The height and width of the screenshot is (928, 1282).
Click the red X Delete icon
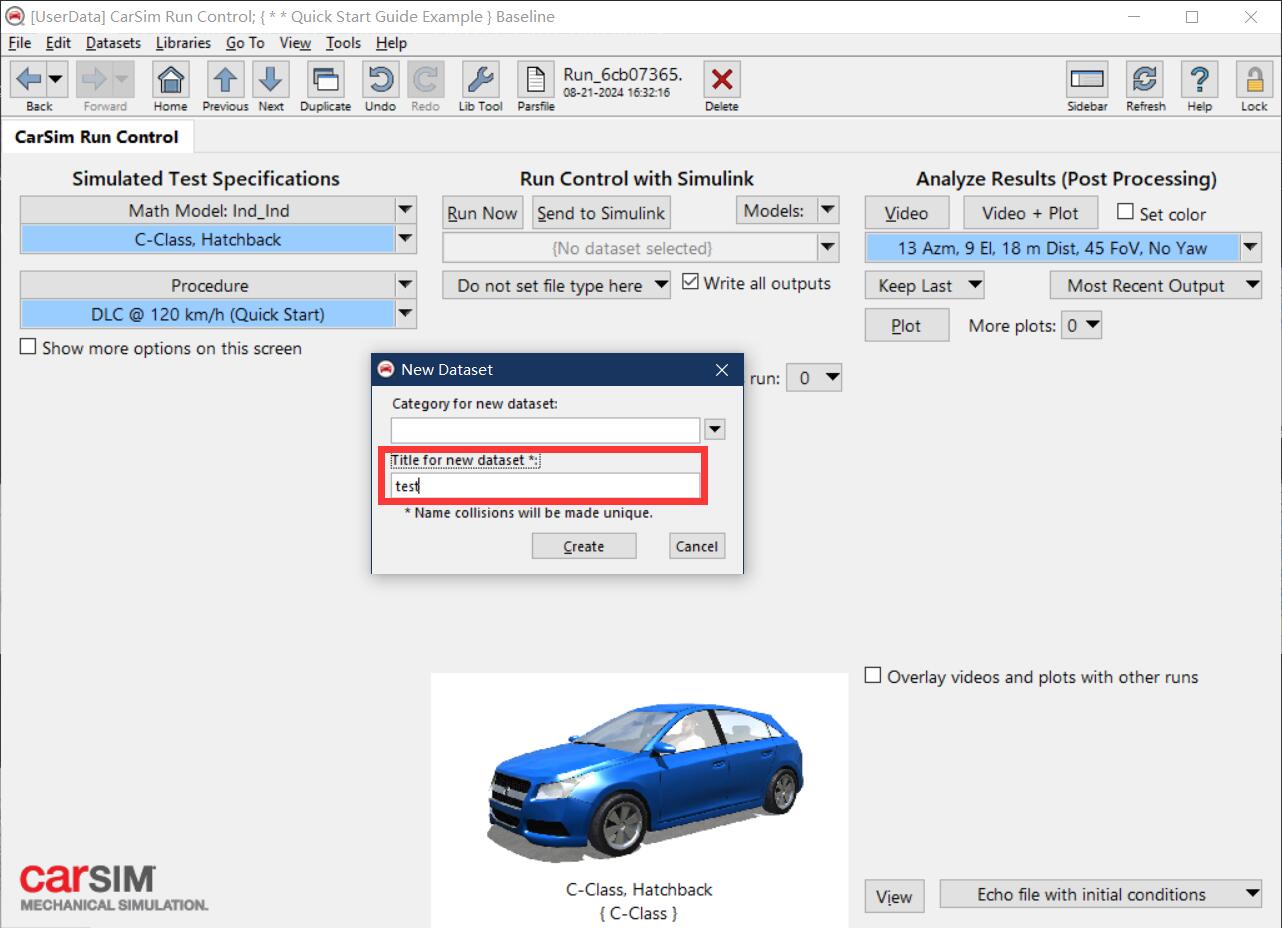722,79
